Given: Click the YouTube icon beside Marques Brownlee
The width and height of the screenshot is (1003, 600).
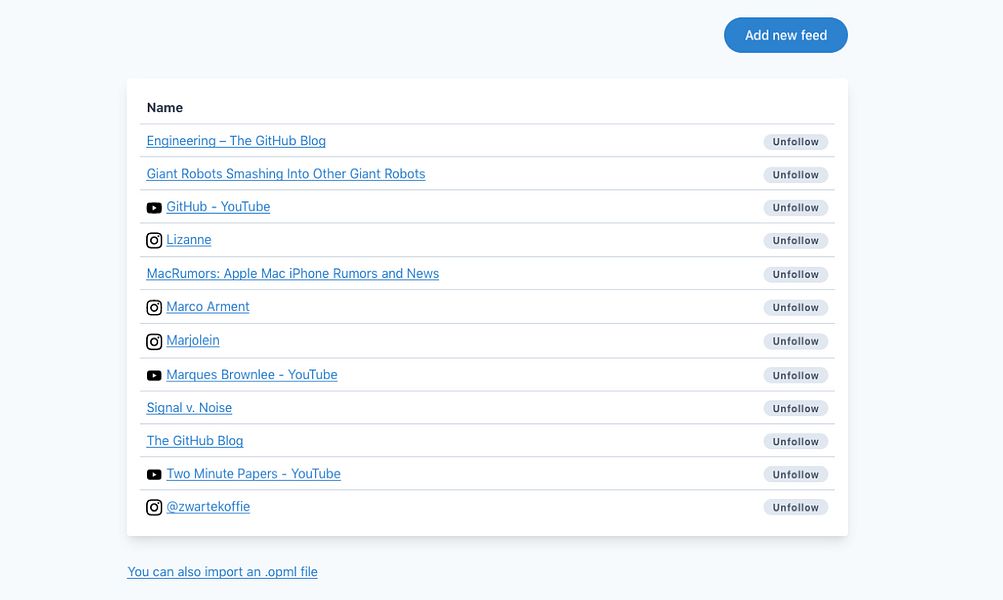Looking at the screenshot, I should pyautogui.click(x=154, y=375).
